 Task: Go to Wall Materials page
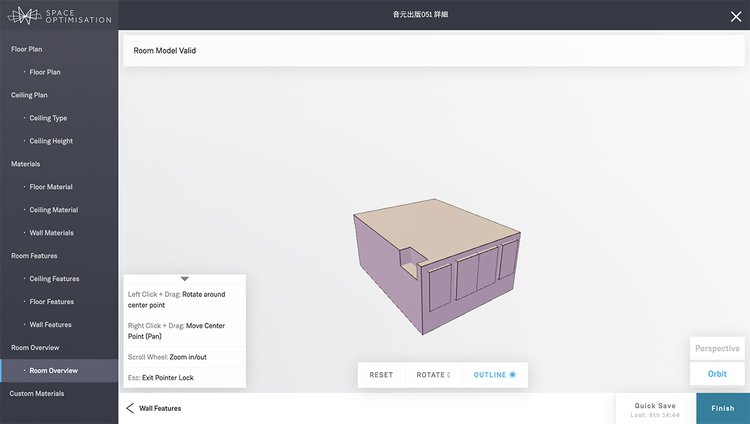coord(51,233)
